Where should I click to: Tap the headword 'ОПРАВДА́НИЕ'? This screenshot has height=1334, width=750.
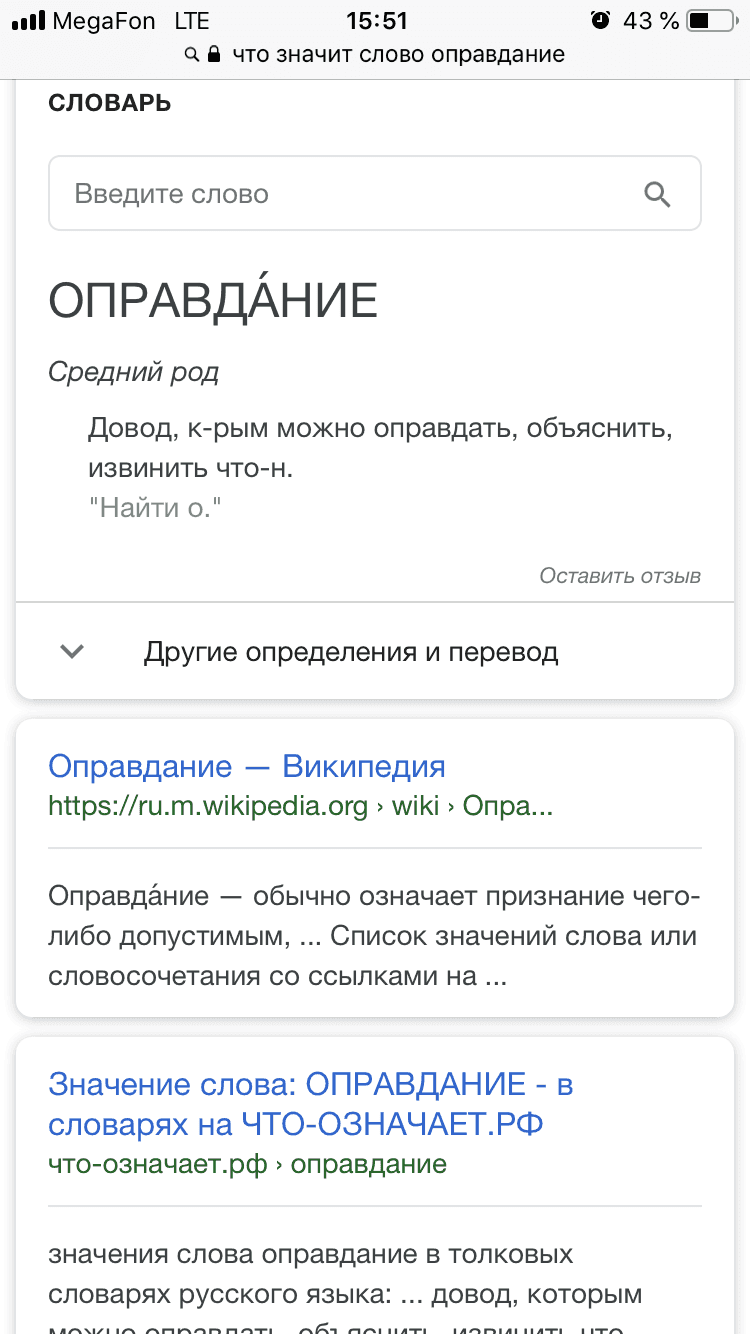pos(214,297)
